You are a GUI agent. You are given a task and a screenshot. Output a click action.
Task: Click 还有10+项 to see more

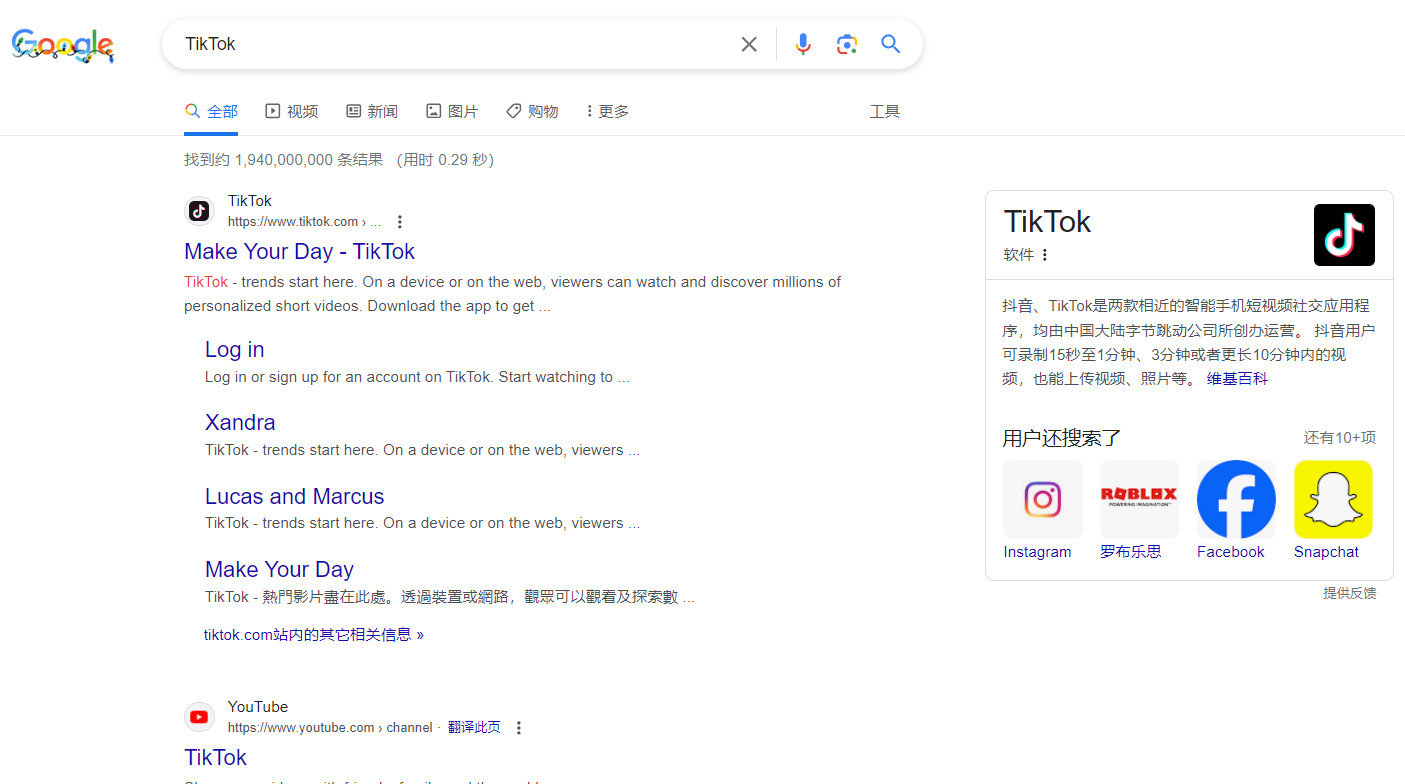point(1340,437)
